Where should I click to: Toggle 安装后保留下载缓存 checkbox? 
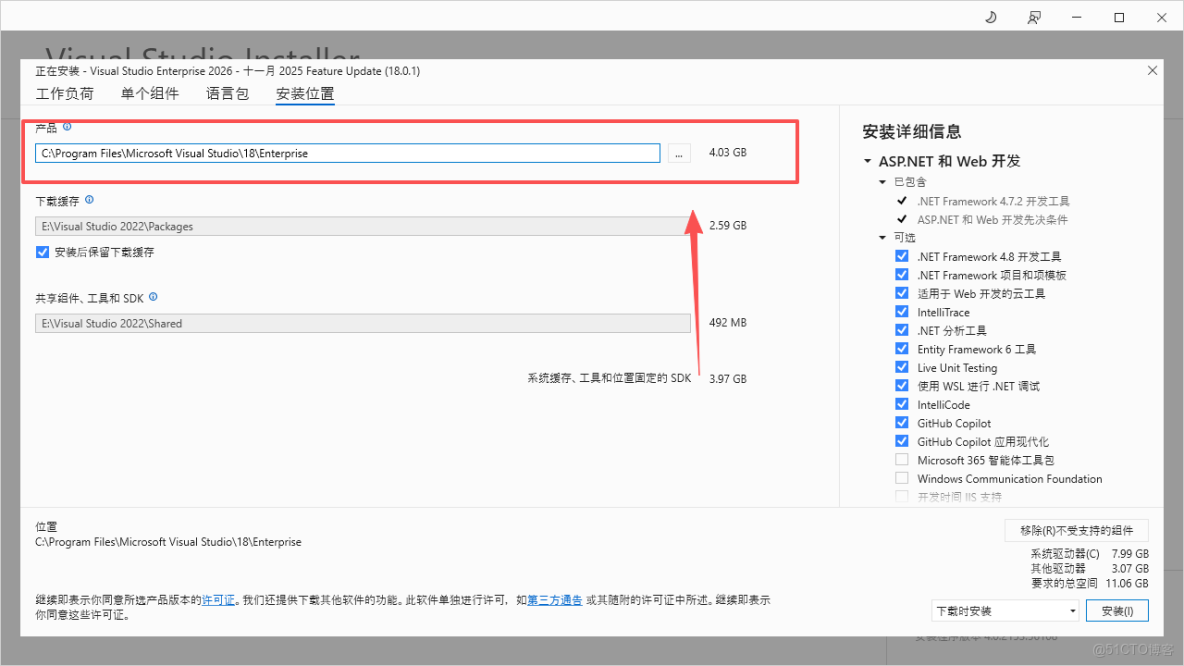(42, 252)
